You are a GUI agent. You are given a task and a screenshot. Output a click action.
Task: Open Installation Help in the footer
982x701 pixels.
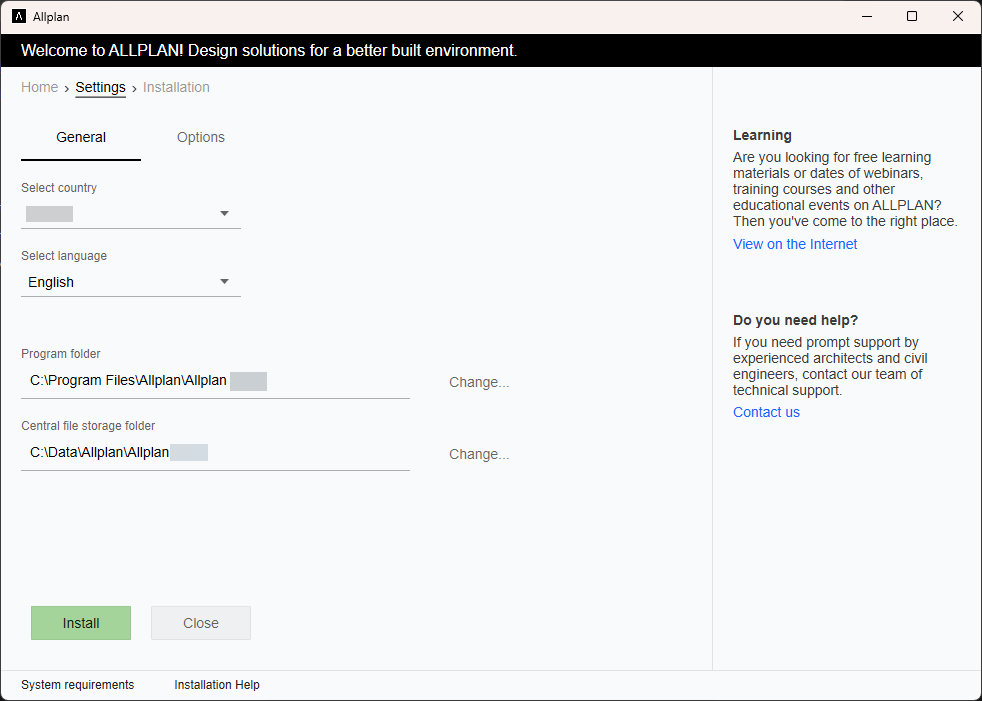(217, 685)
